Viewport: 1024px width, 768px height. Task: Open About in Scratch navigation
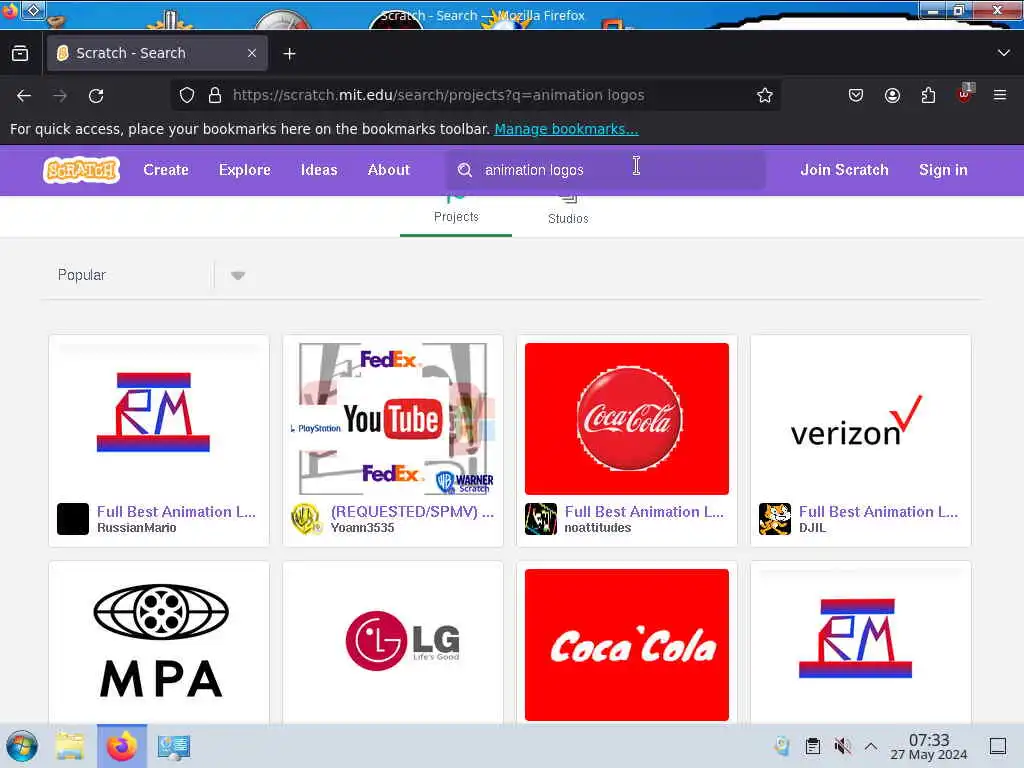point(389,170)
